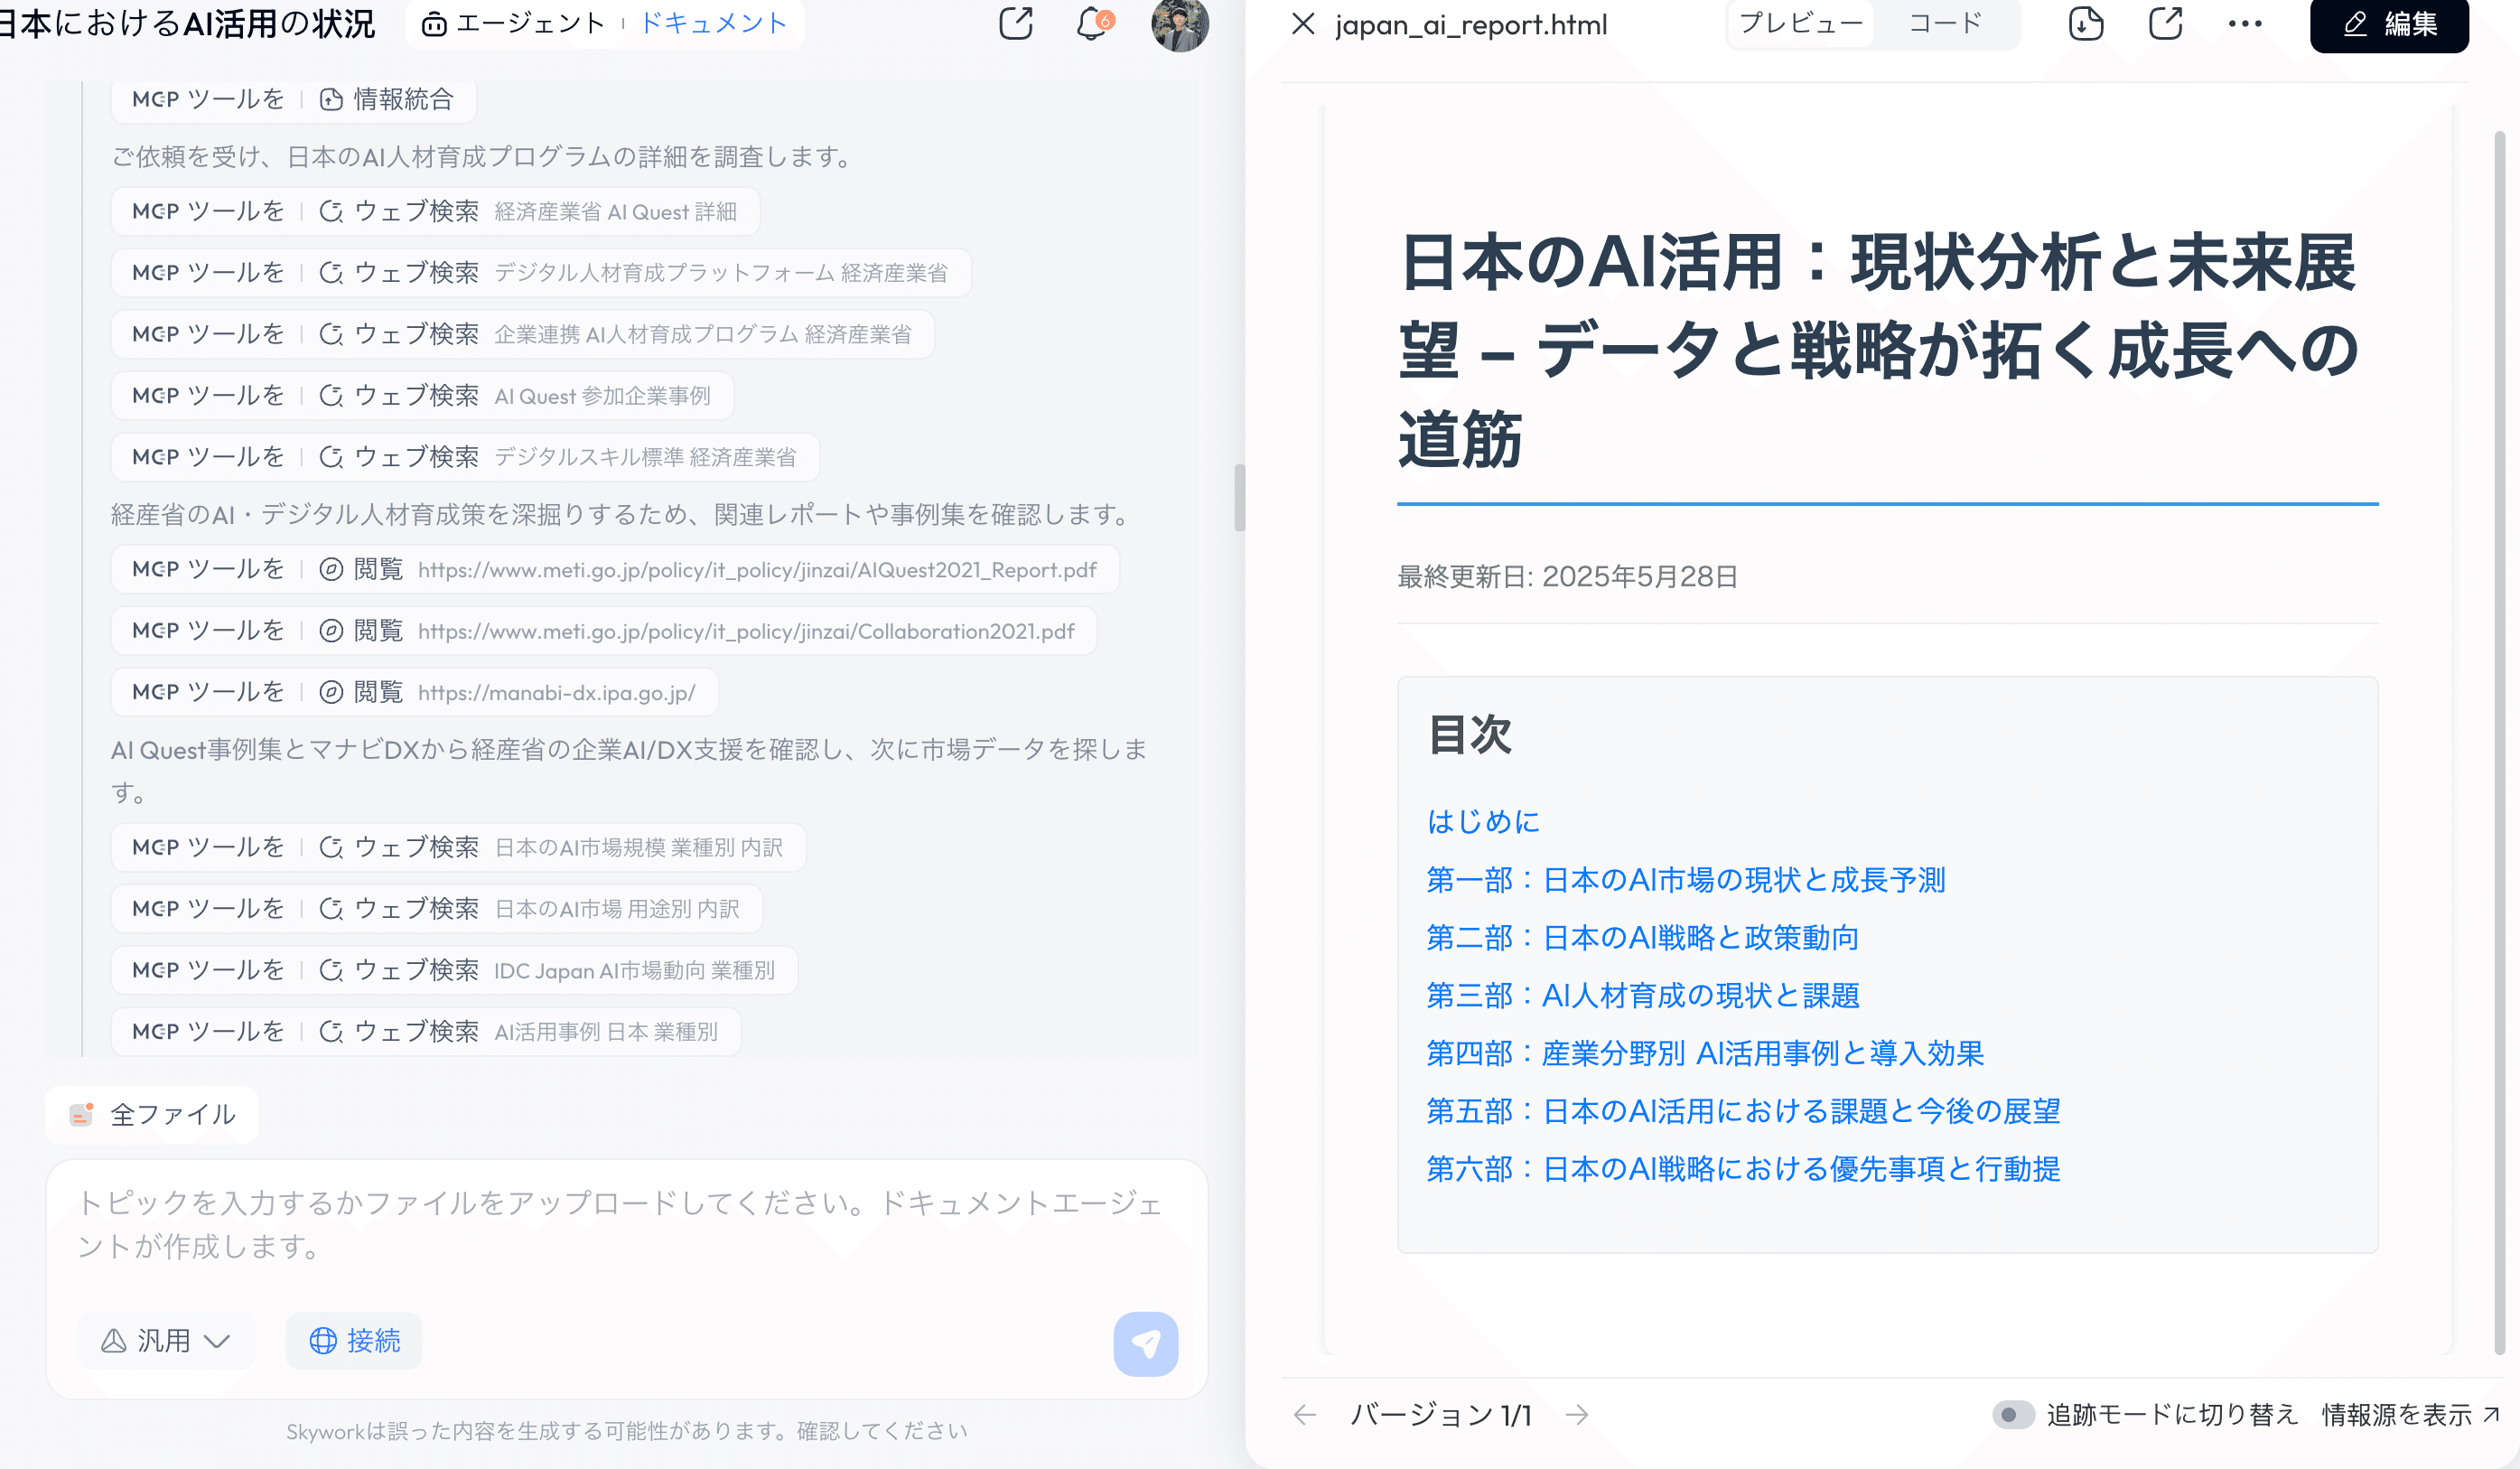Expand the AI Quest 詳細 web search entry
2520x1469 pixels.
435,211
